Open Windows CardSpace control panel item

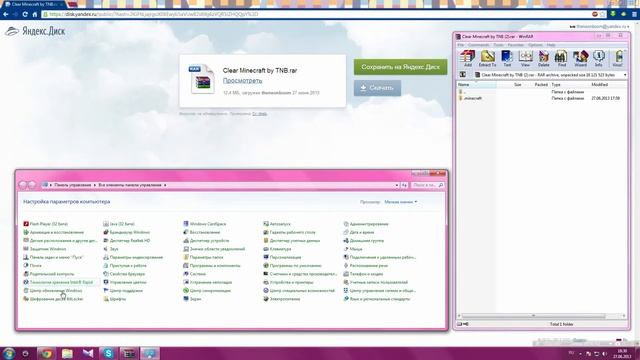pos(204,224)
